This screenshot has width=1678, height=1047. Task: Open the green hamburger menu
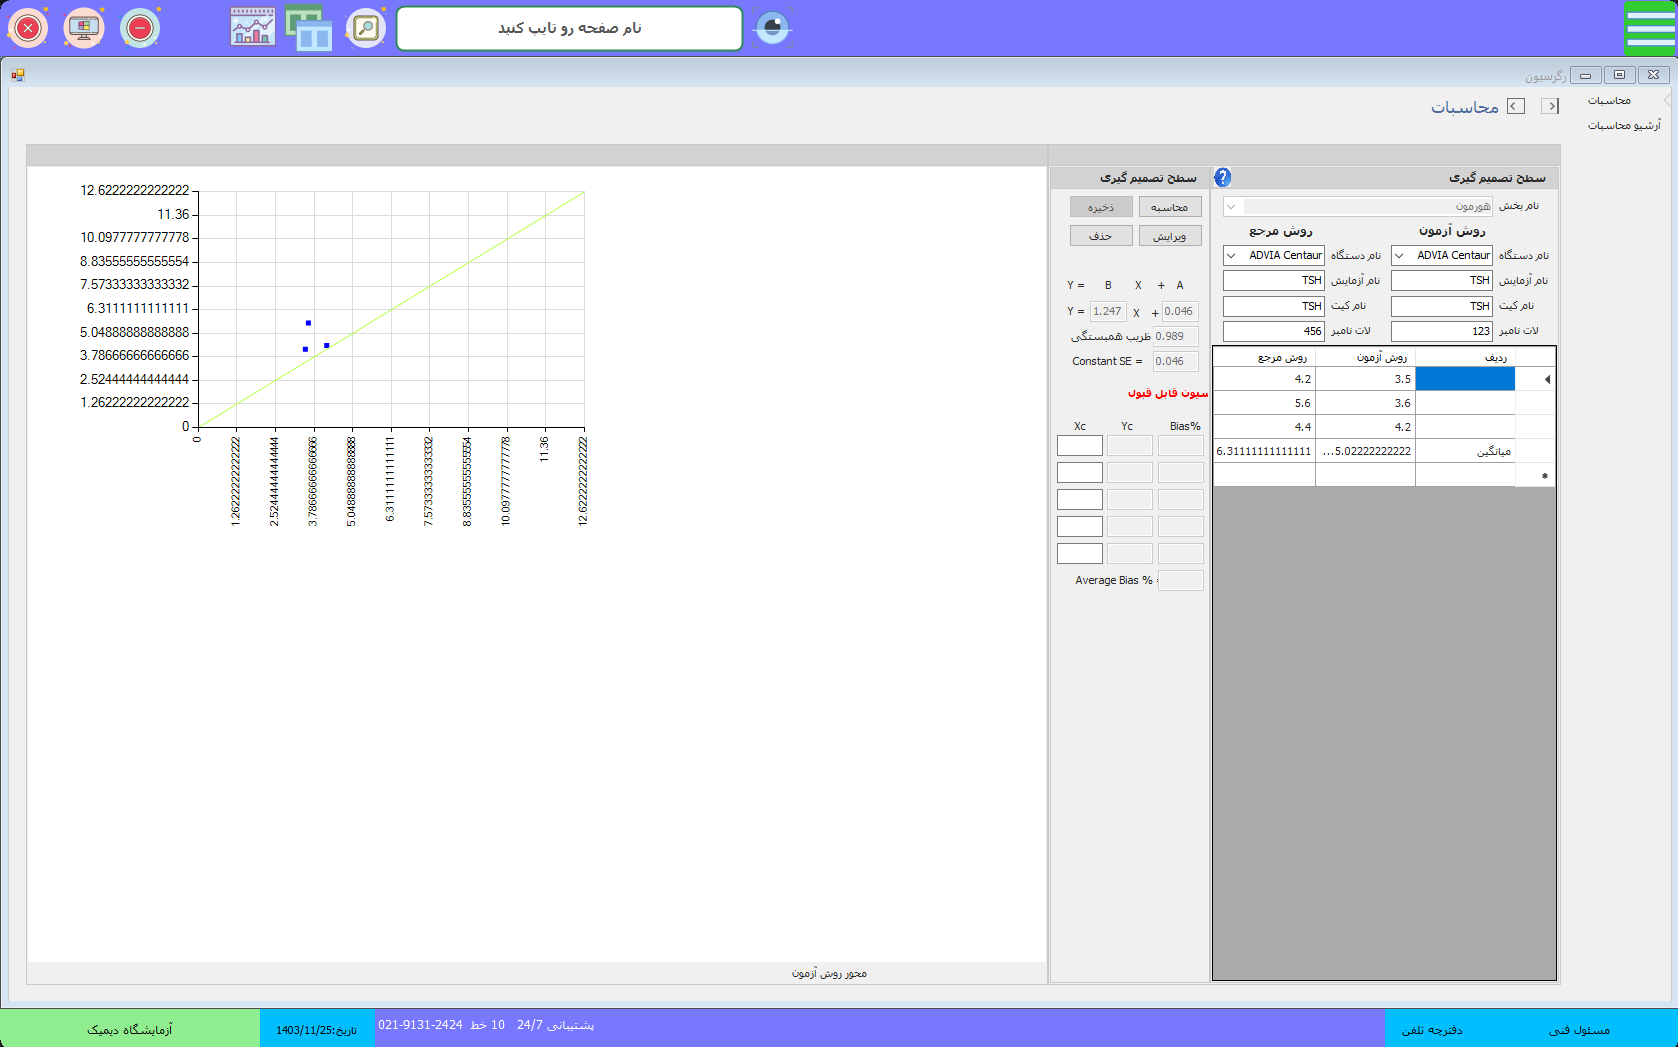pos(1649,28)
